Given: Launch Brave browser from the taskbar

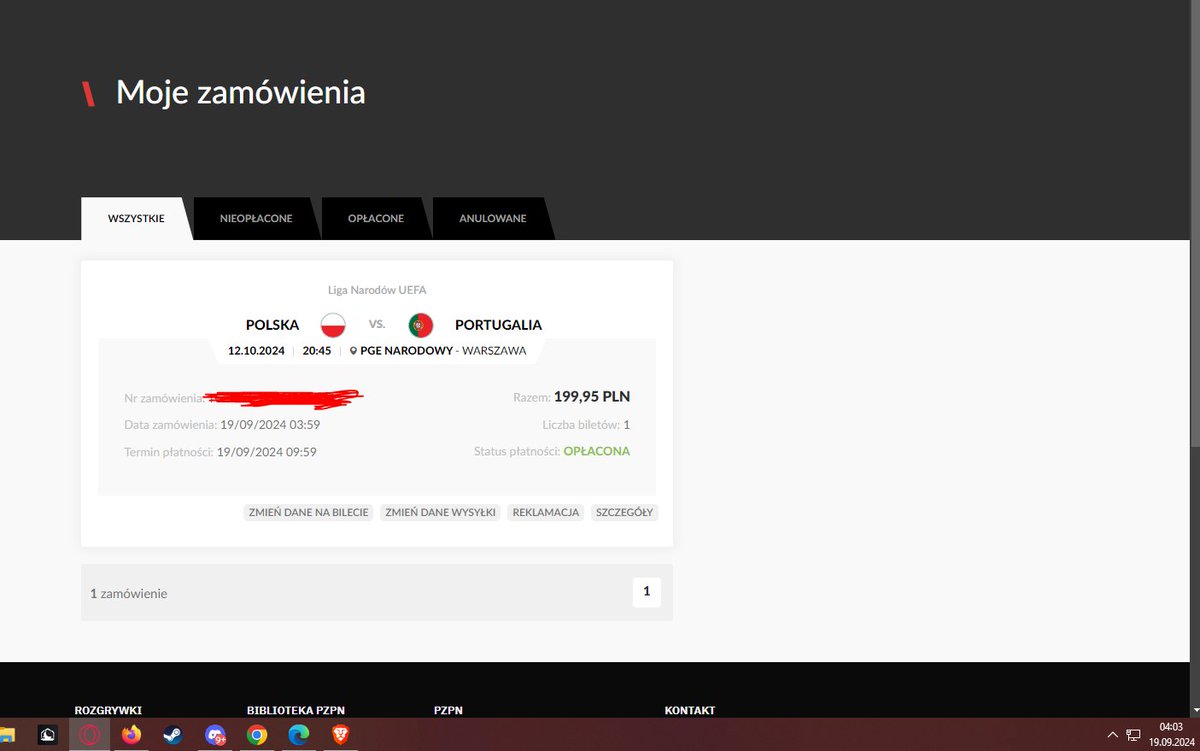Looking at the screenshot, I should pos(341,735).
